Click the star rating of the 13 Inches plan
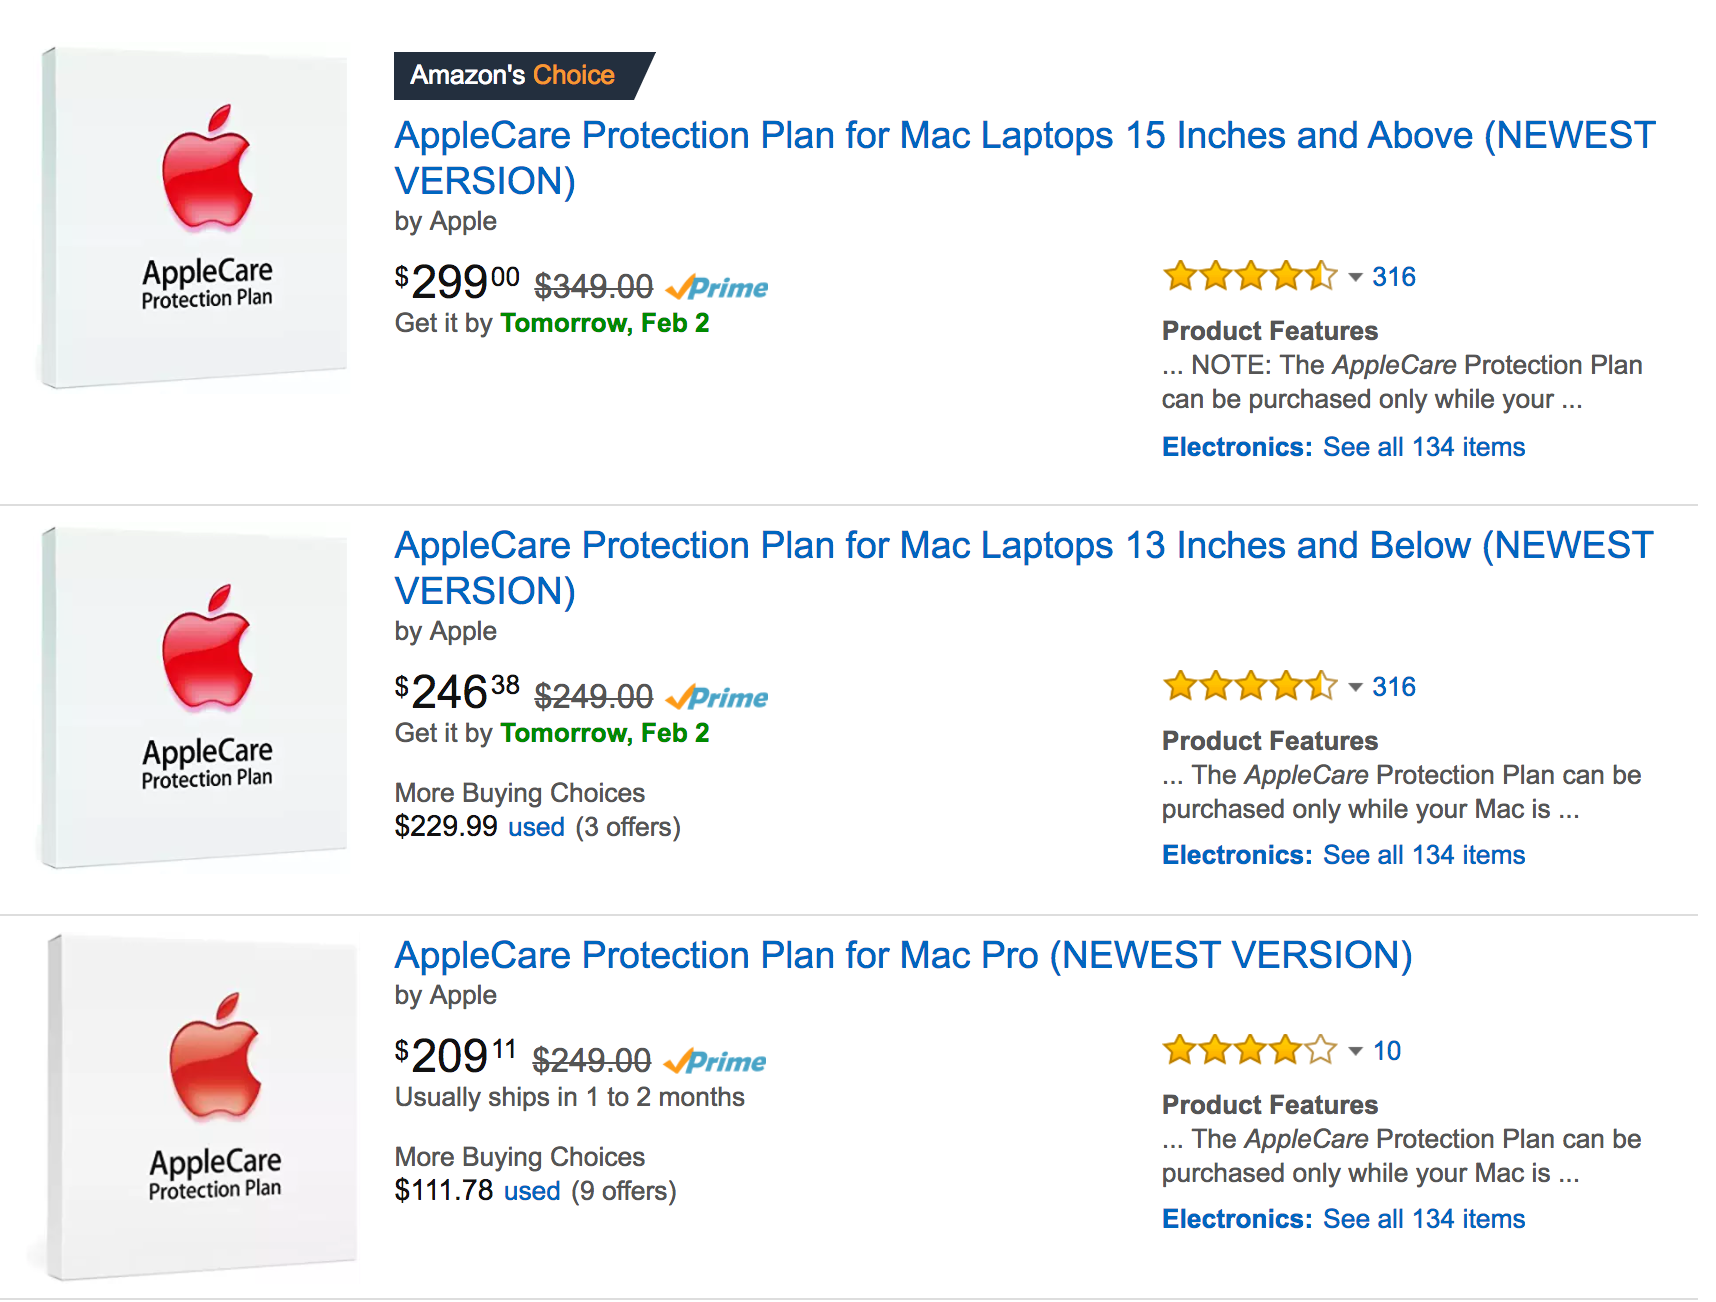The height and width of the screenshot is (1302, 1716). pyautogui.click(x=1249, y=686)
